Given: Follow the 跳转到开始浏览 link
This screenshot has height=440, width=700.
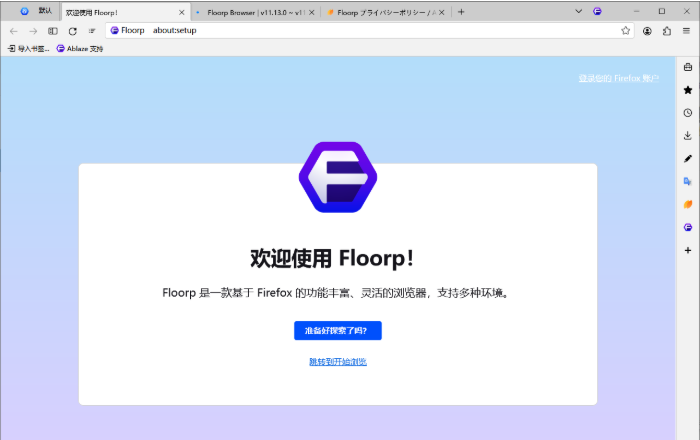Looking at the screenshot, I should [338, 361].
